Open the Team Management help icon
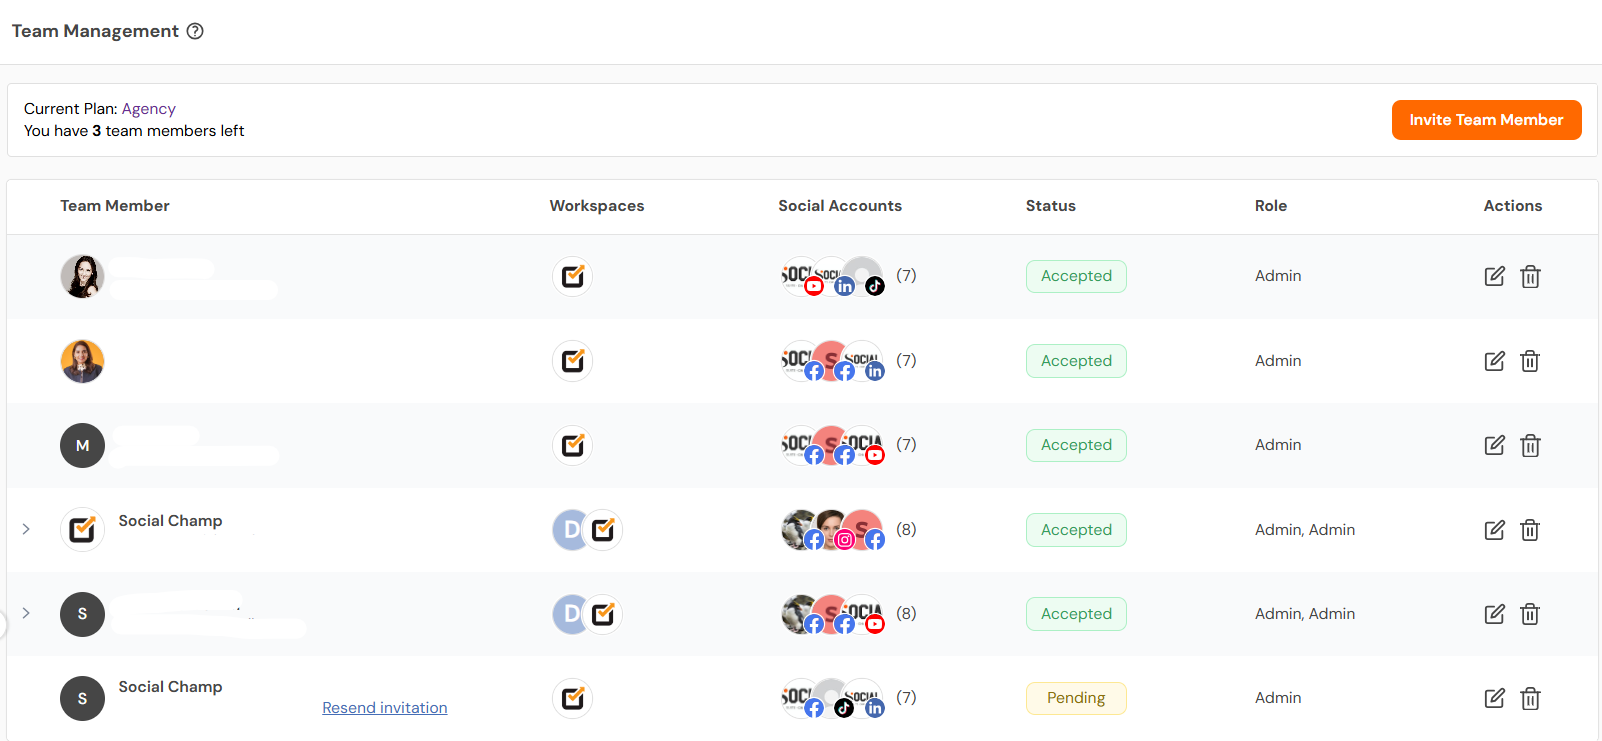Image resolution: width=1602 pixels, height=741 pixels. click(196, 31)
